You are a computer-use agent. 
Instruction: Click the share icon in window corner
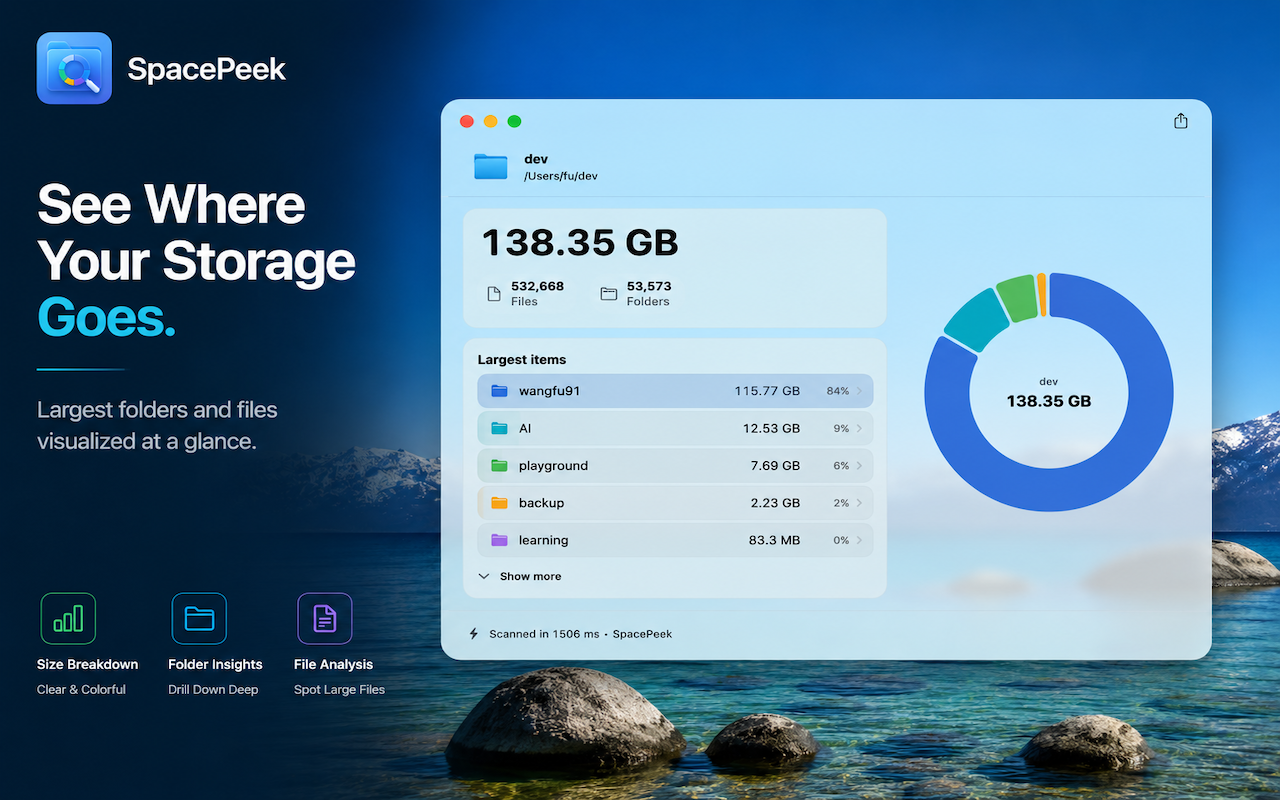(1181, 121)
